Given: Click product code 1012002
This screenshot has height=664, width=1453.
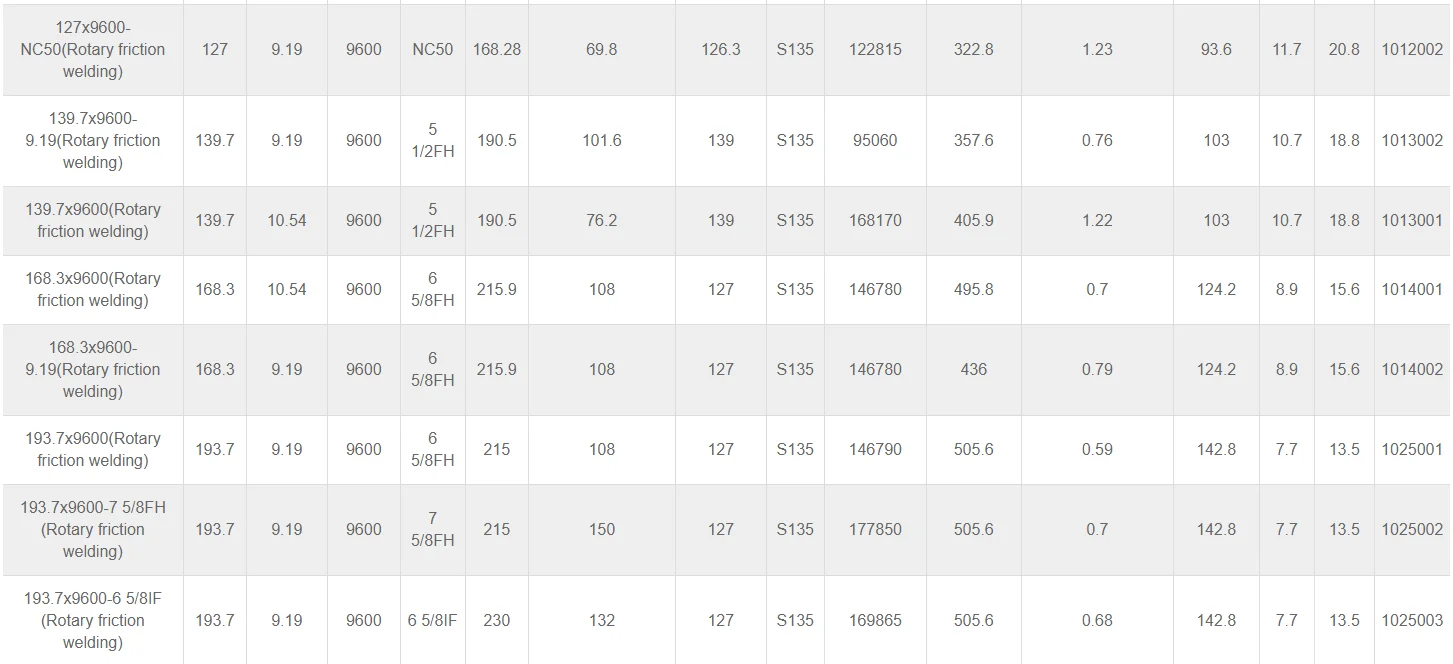Looking at the screenshot, I should click(x=1412, y=49).
